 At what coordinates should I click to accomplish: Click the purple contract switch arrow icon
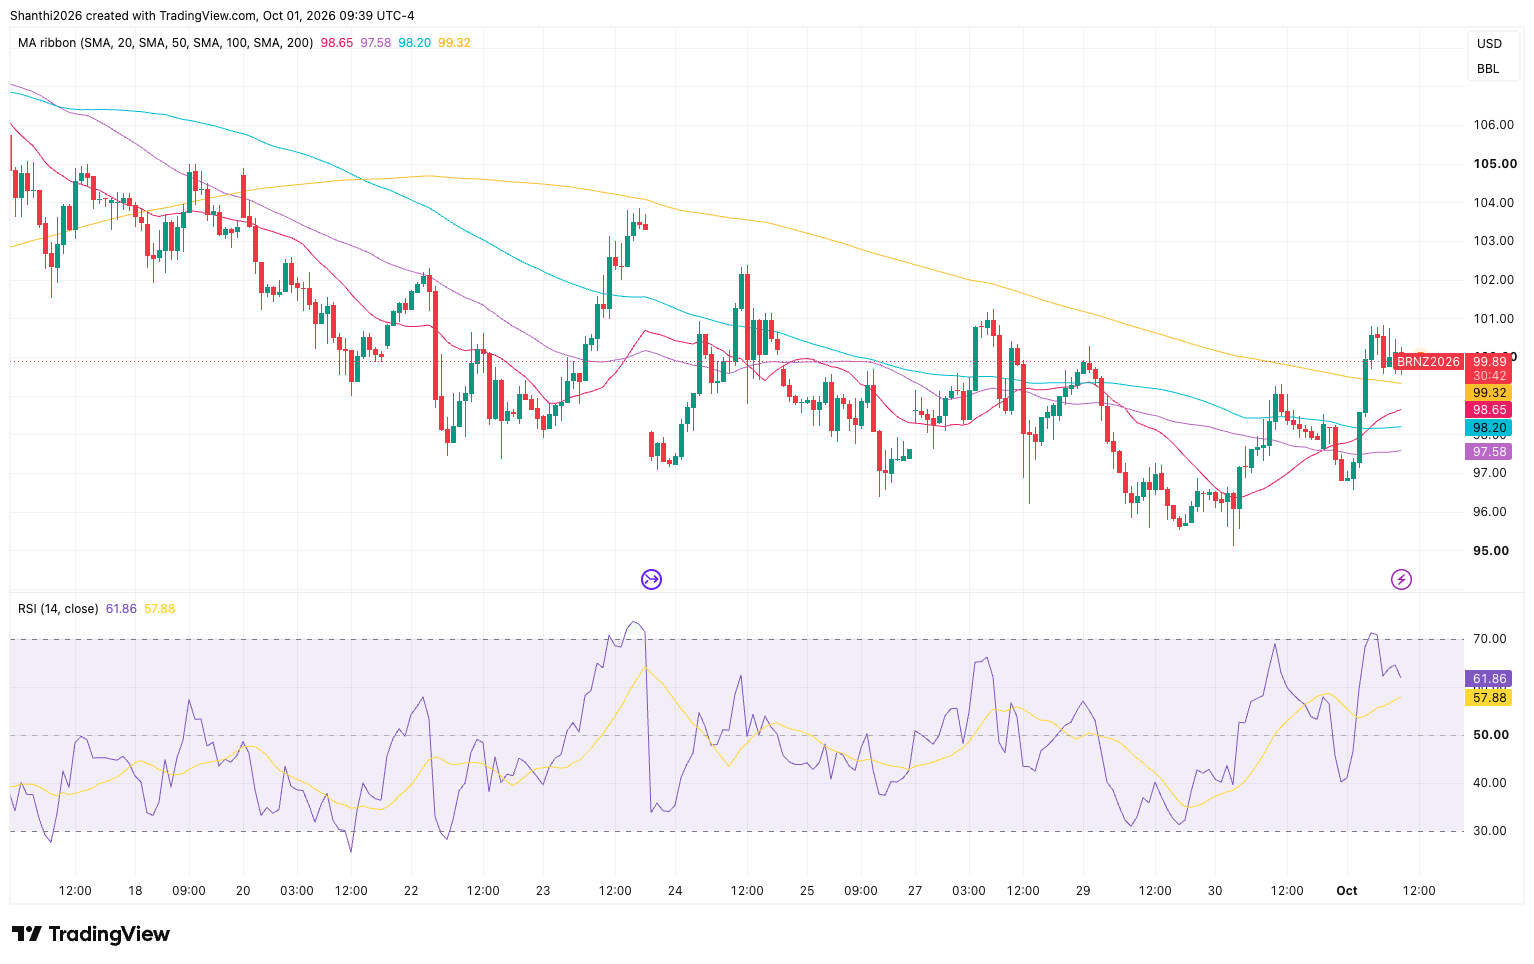(651, 579)
